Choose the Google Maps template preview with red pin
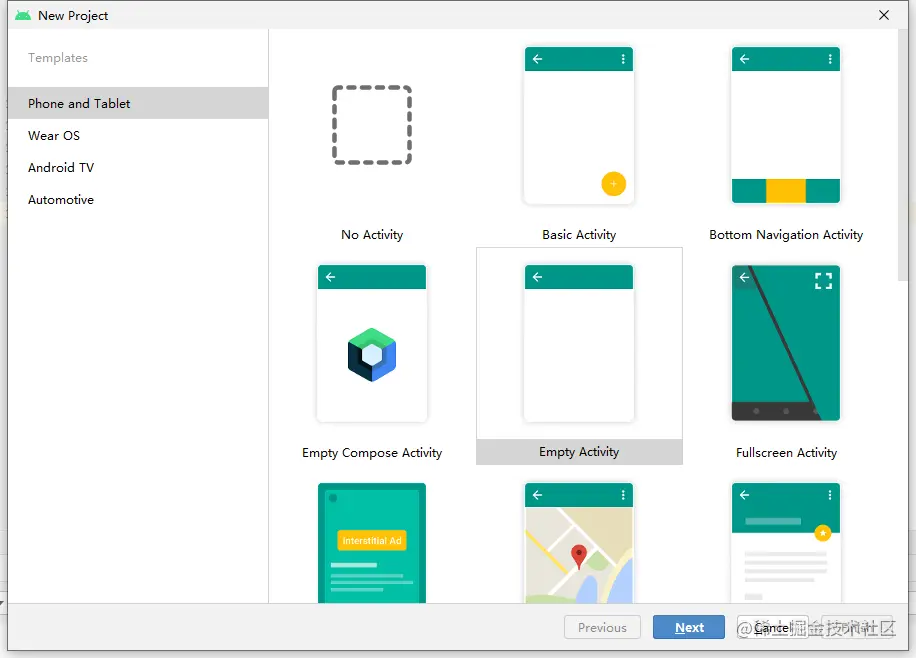The image size is (916, 658). pos(579,543)
